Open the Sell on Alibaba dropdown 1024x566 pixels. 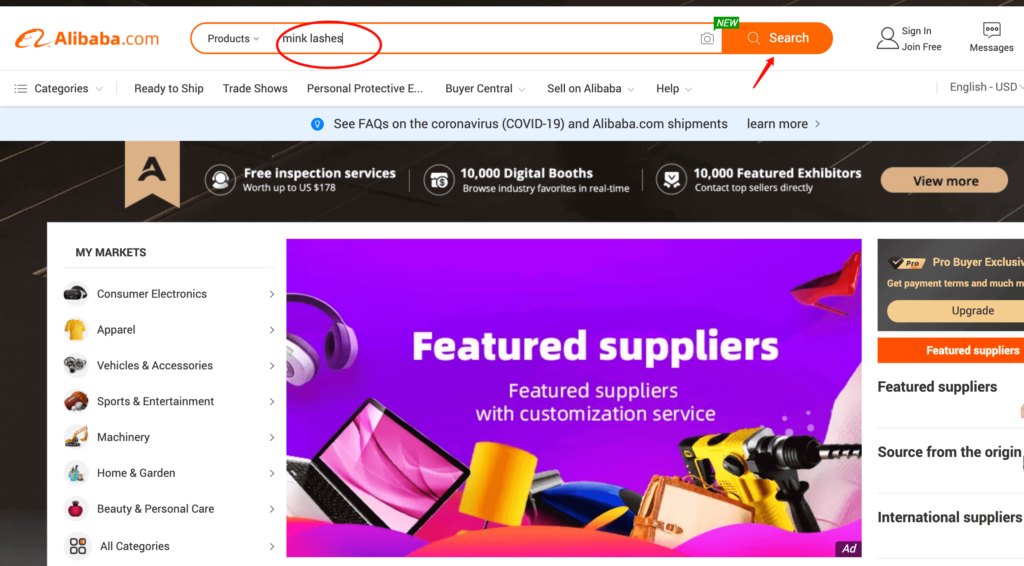click(590, 89)
